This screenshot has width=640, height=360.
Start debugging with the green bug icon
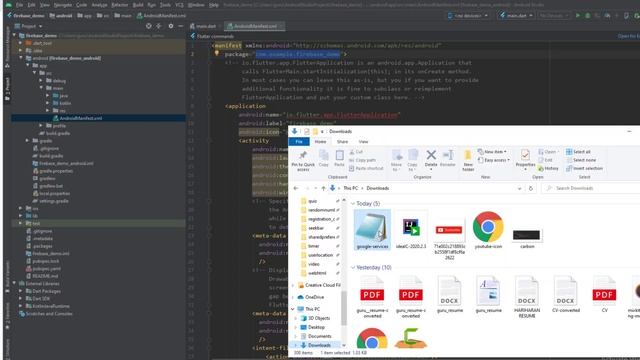588,16
